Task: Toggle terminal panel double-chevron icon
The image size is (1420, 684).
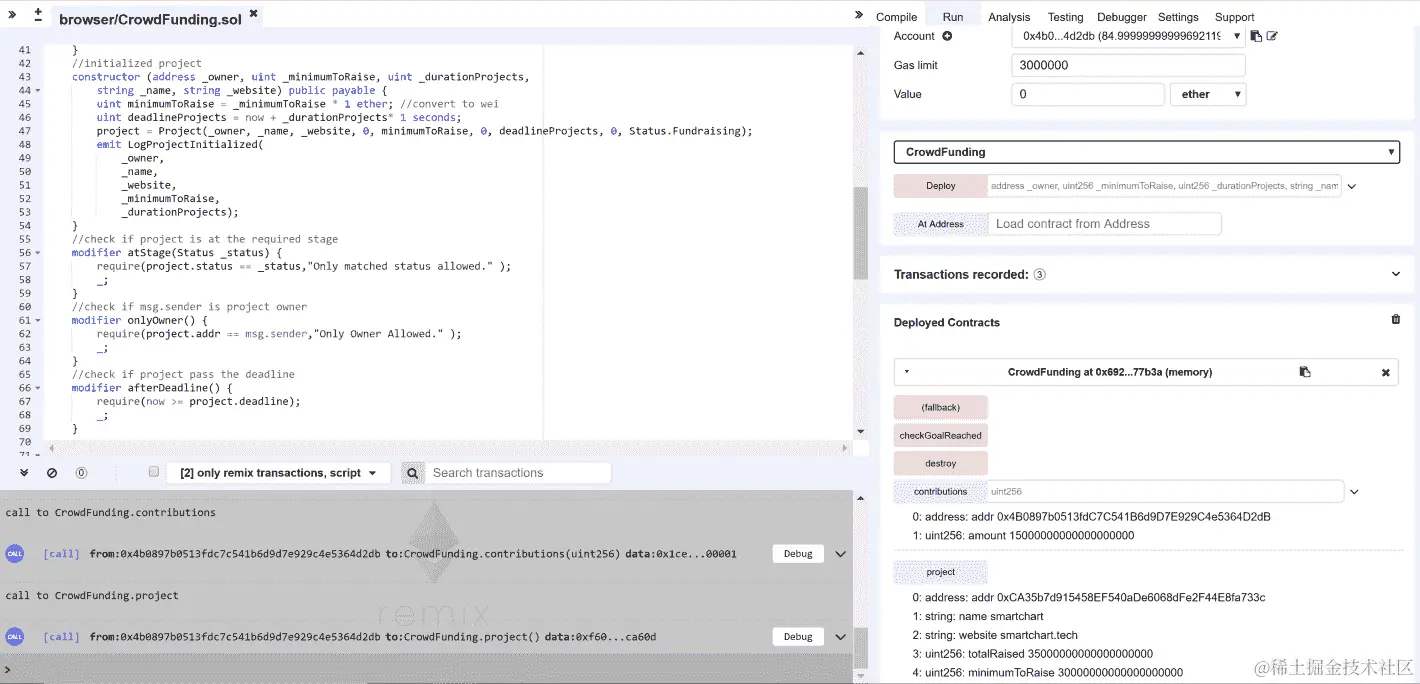Action: [x=25, y=472]
